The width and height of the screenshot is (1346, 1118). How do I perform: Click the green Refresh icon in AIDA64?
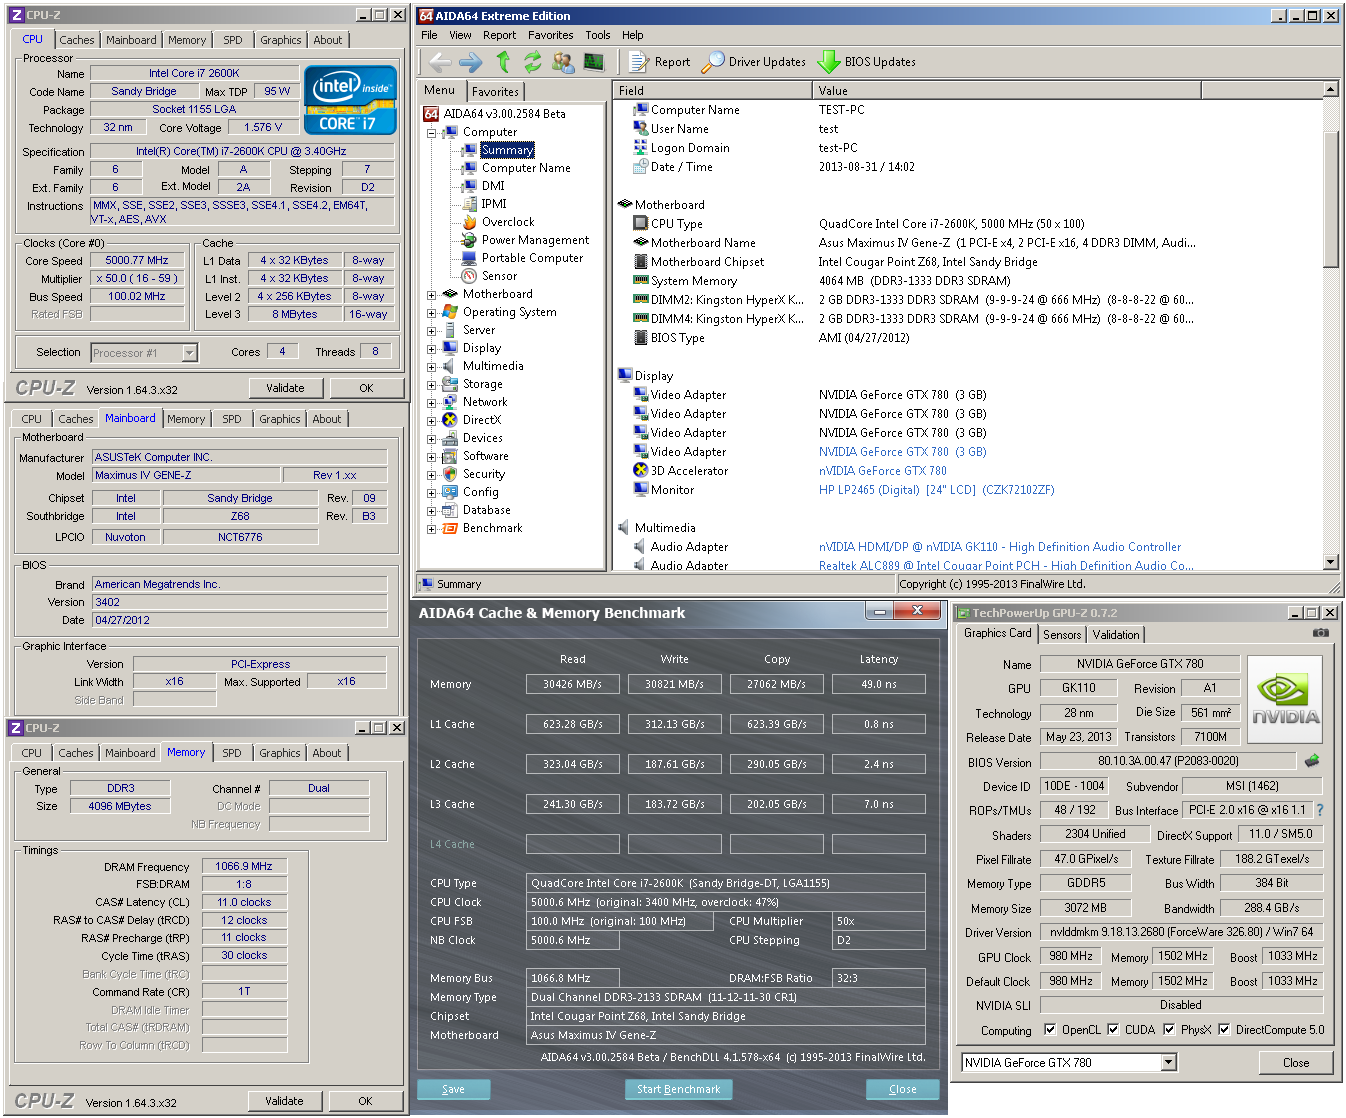click(533, 62)
